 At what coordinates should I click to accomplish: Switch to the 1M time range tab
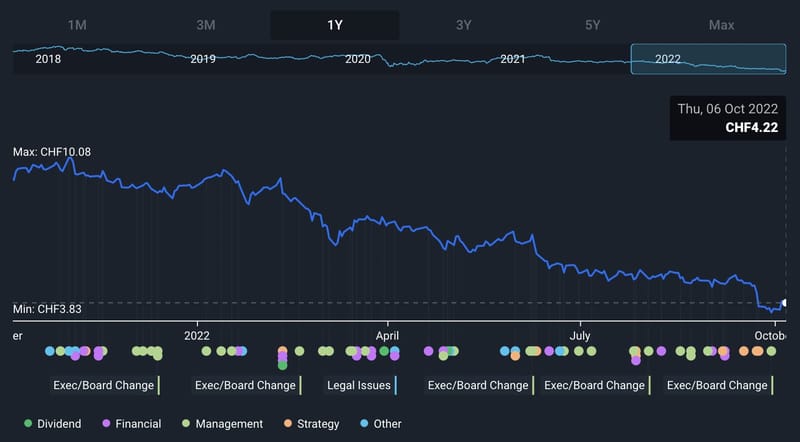click(77, 25)
